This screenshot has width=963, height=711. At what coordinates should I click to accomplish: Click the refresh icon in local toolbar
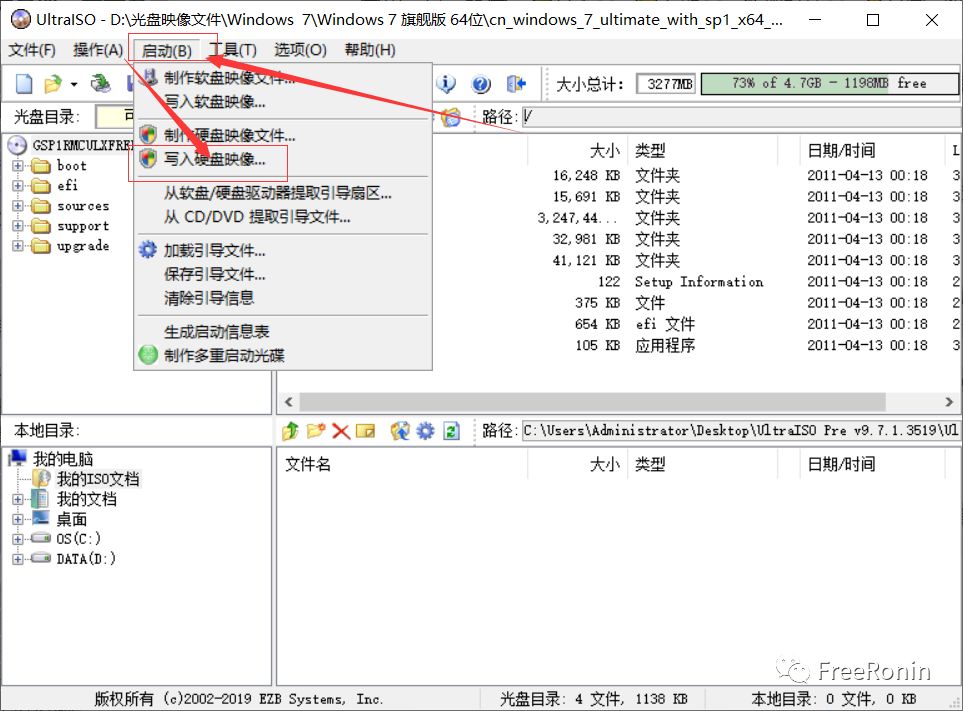tap(451, 431)
